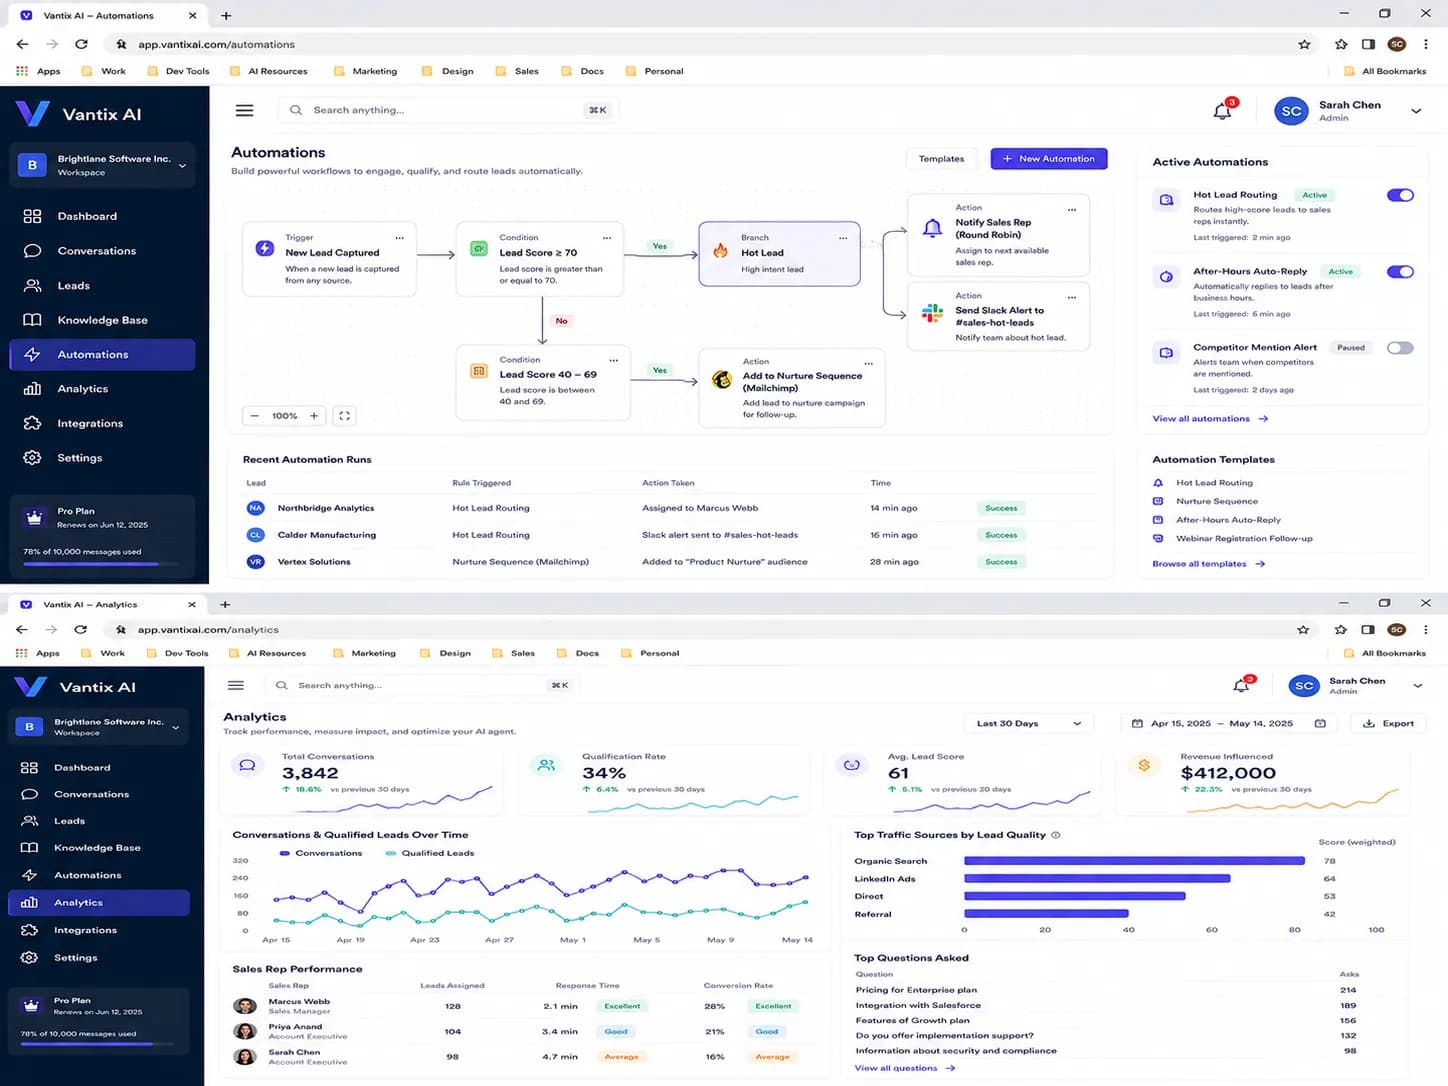1448x1086 pixels.
Task: Click calendar icon next to May 14, 2025
Action: 1320,723
